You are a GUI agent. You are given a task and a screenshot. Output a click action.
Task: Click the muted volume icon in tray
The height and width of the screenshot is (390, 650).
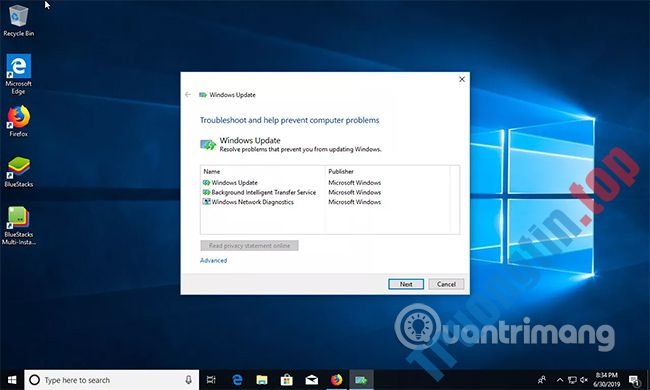point(584,380)
